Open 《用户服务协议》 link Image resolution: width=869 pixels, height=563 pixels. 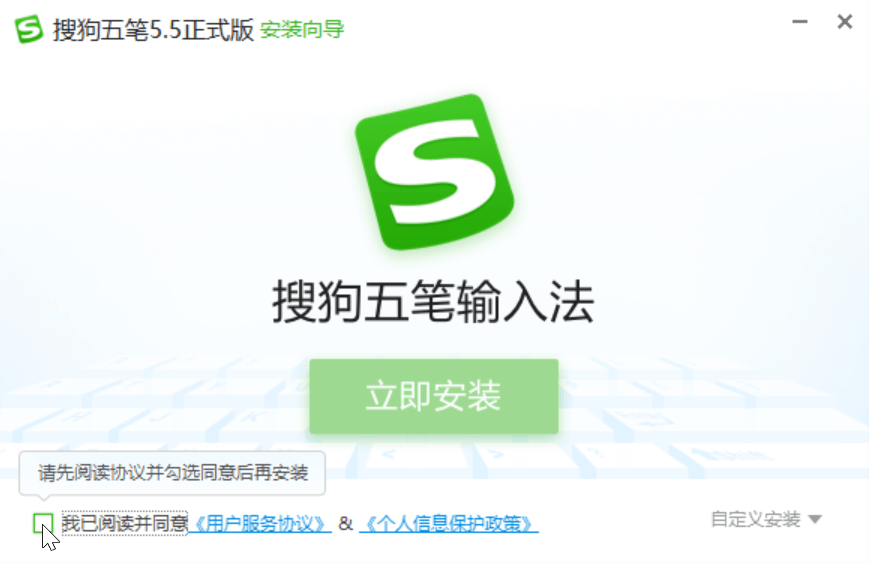click(260, 524)
